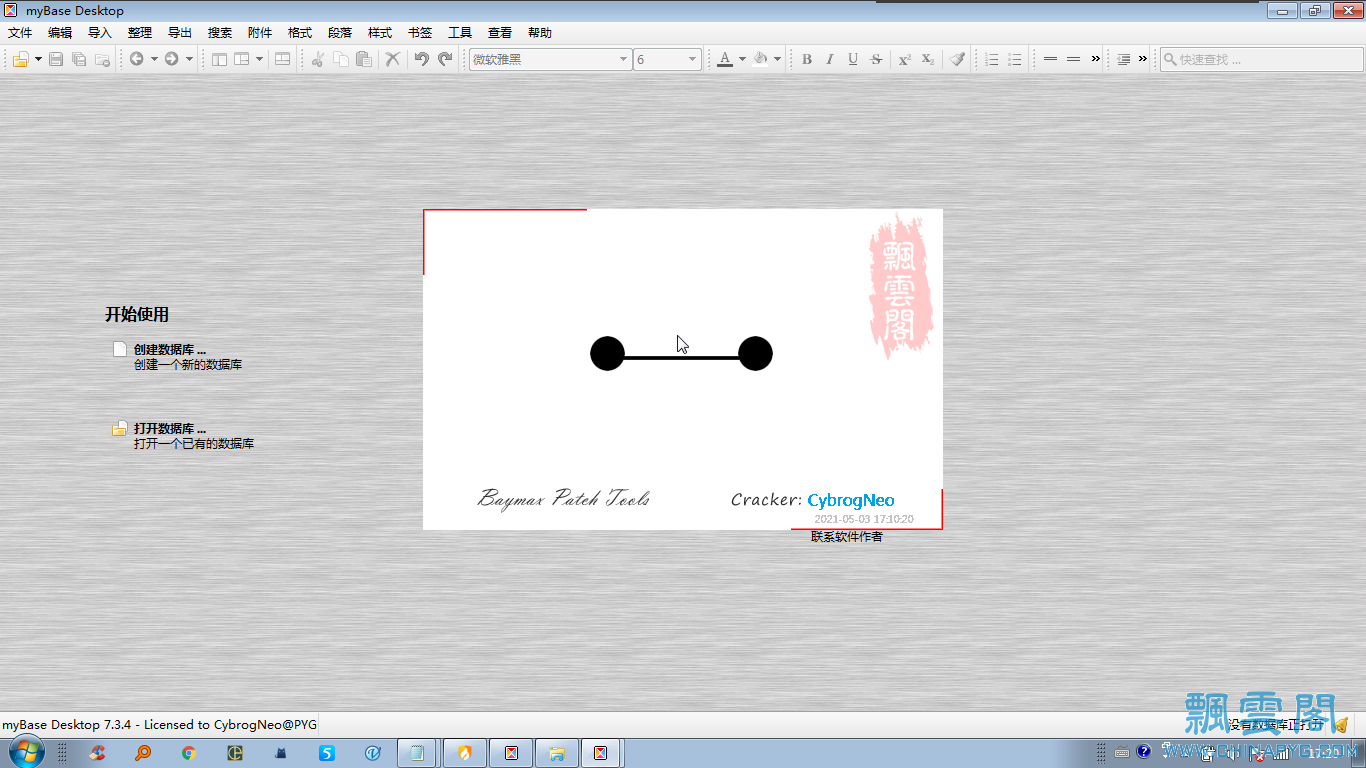
Task: Open Chrome from the taskbar
Action: [189, 753]
